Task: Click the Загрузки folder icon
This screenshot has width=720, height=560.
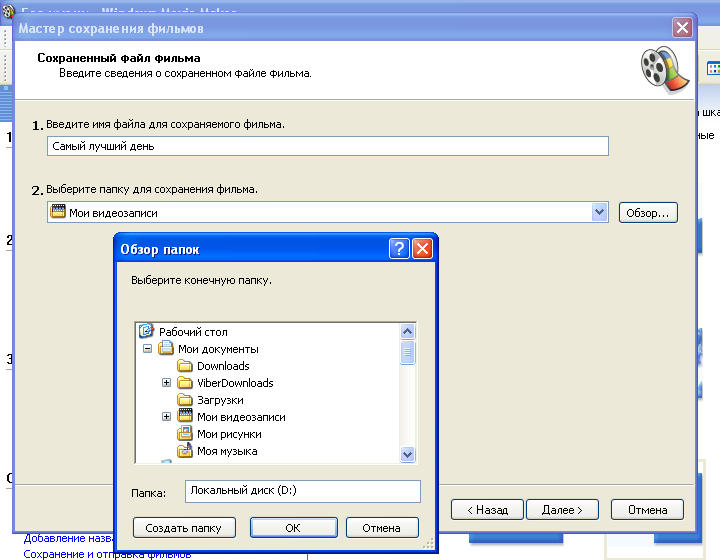Action: coord(185,399)
